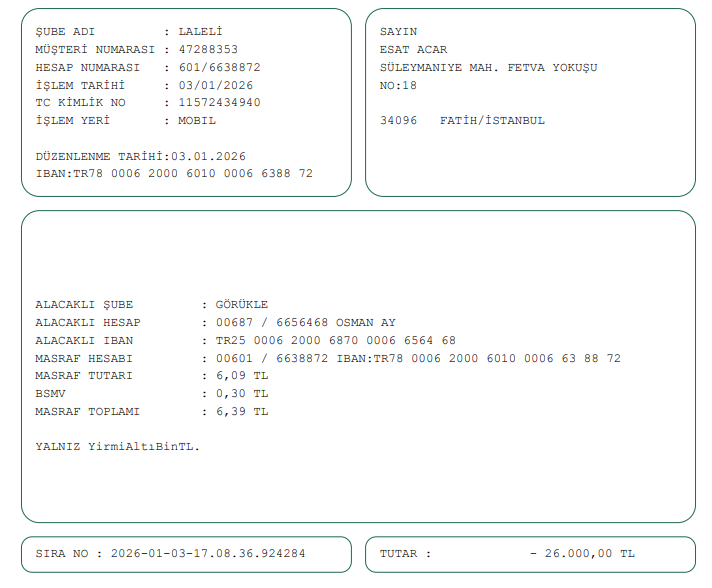Click the creditor IBAN starting TR25
The width and height of the screenshot is (712, 588).
[336, 340]
